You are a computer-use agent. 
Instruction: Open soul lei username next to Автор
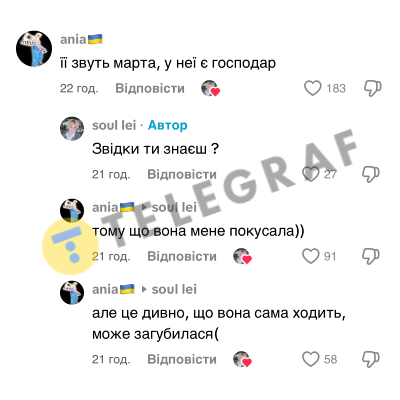point(114,125)
